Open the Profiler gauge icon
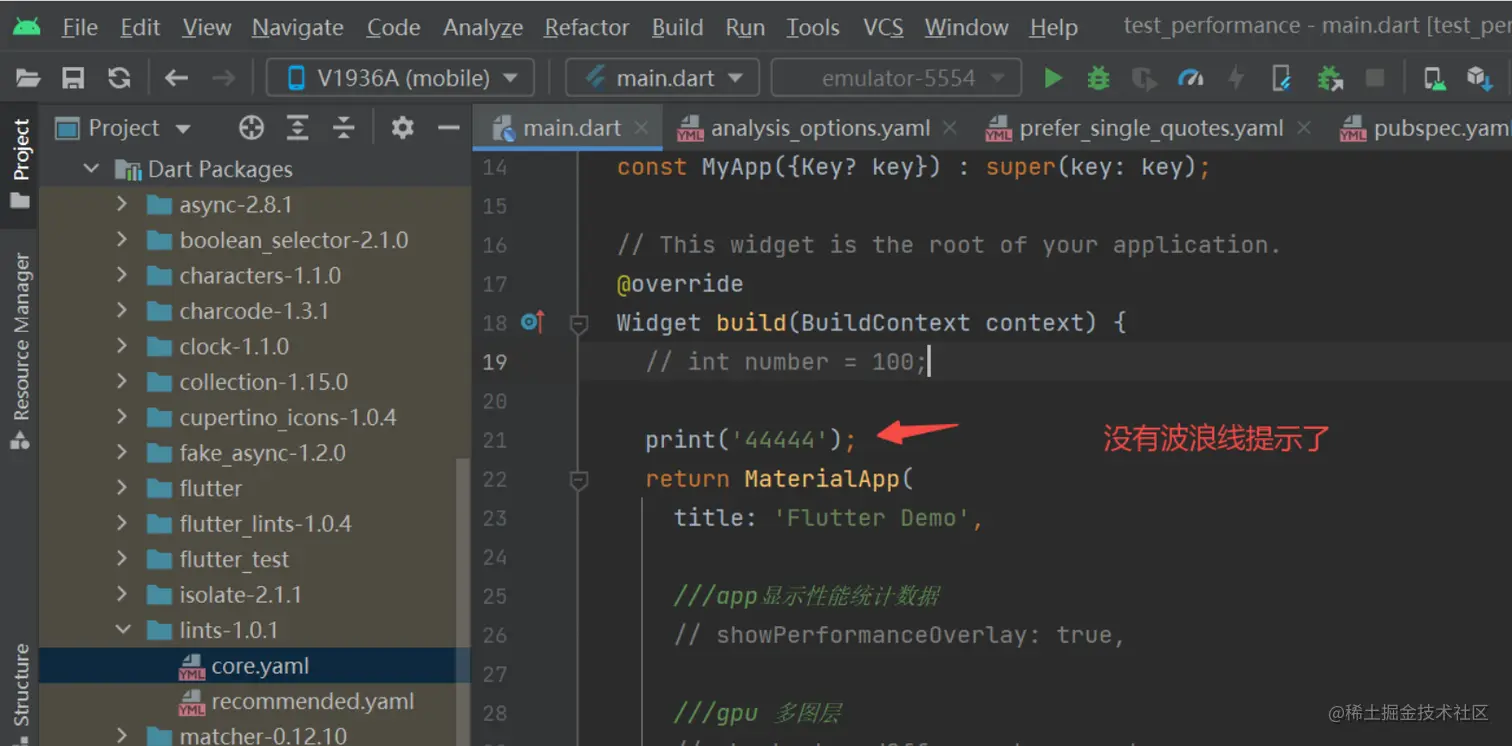This screenshot has height=746, width=1512. point(1190,78)
